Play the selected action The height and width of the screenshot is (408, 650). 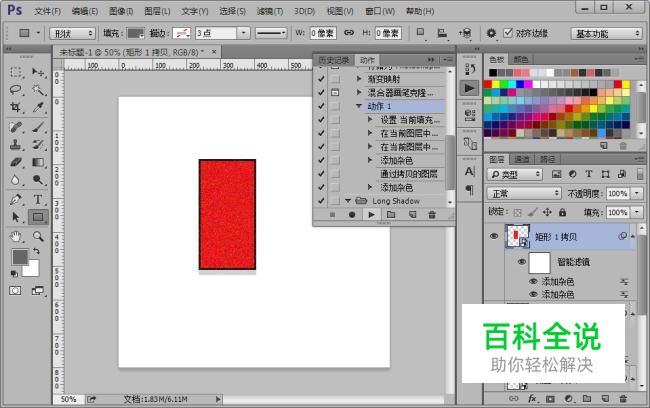[371, 214]
